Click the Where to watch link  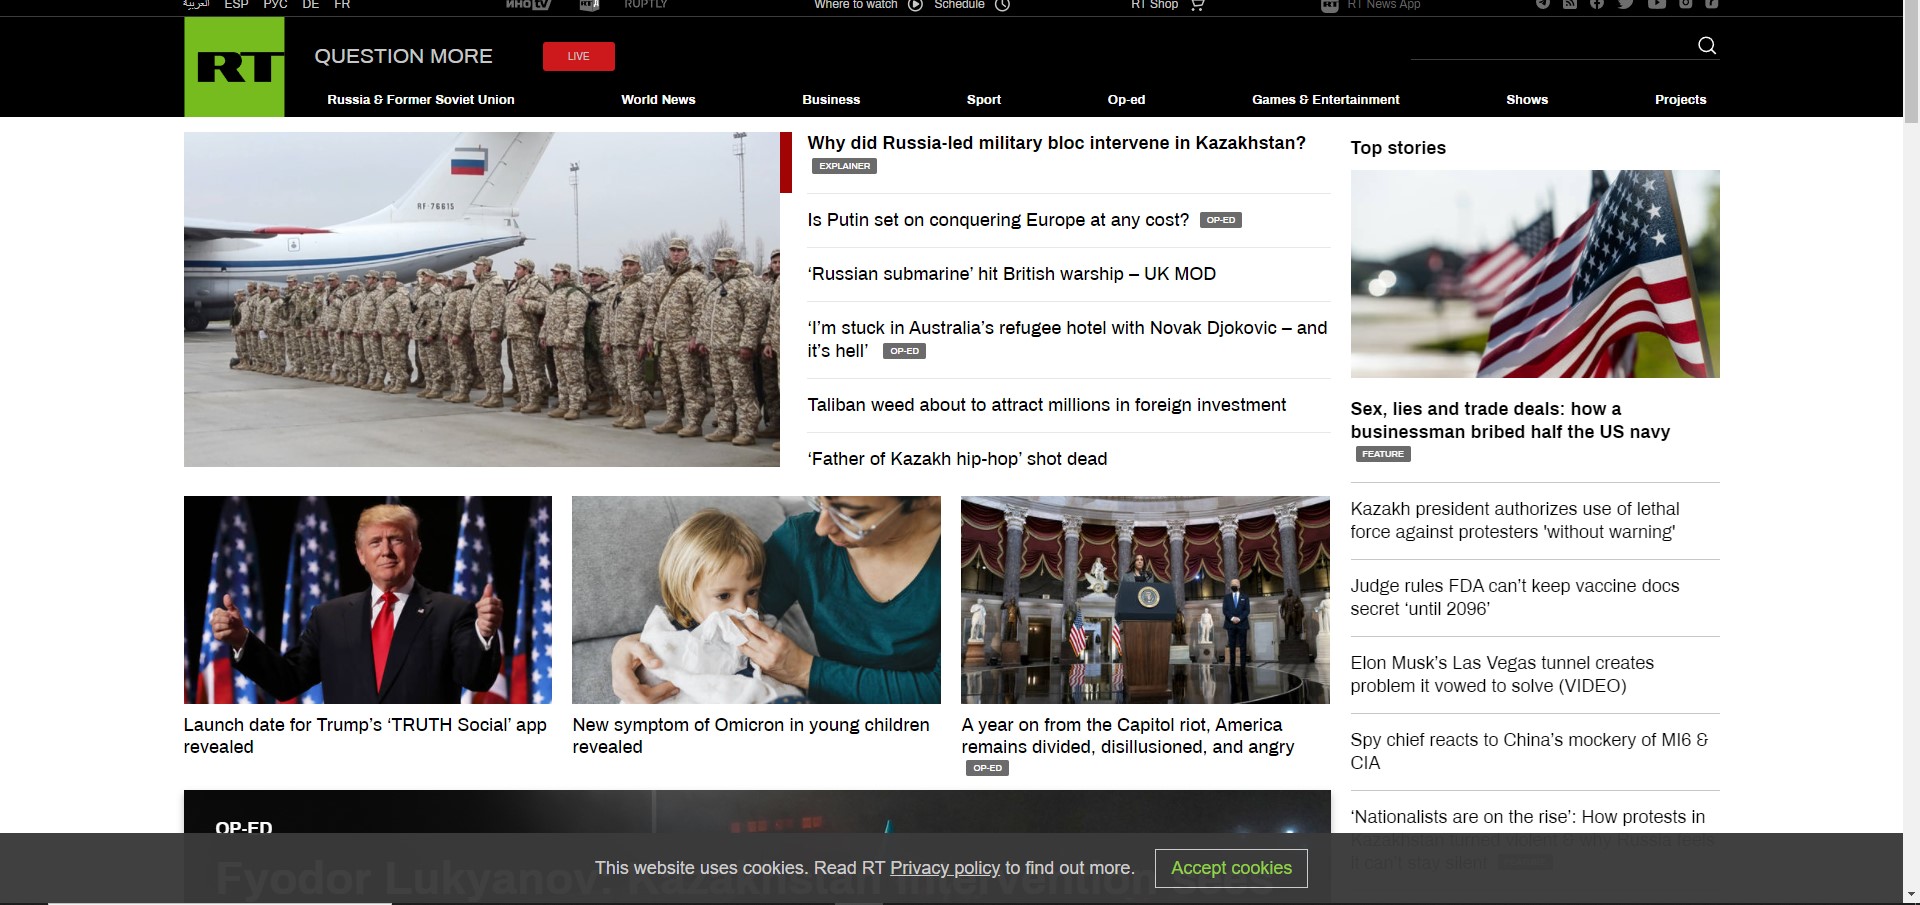[856, 4]
